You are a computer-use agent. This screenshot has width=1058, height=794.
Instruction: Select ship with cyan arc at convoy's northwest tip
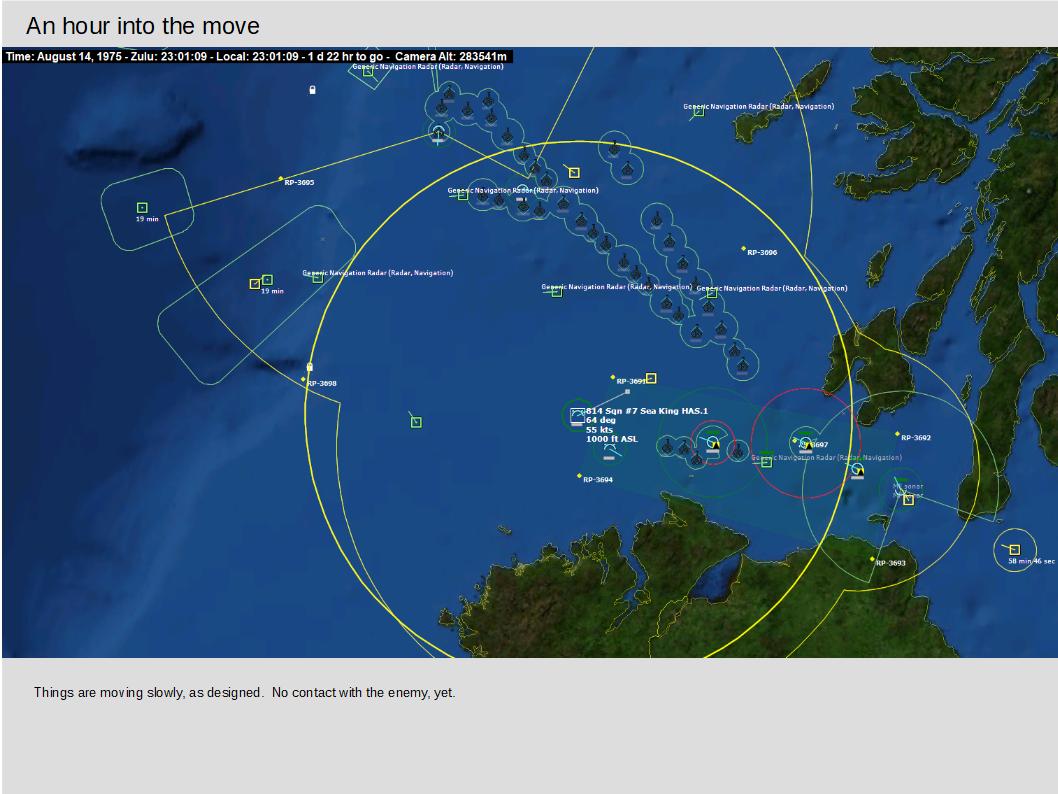point(439,134)
